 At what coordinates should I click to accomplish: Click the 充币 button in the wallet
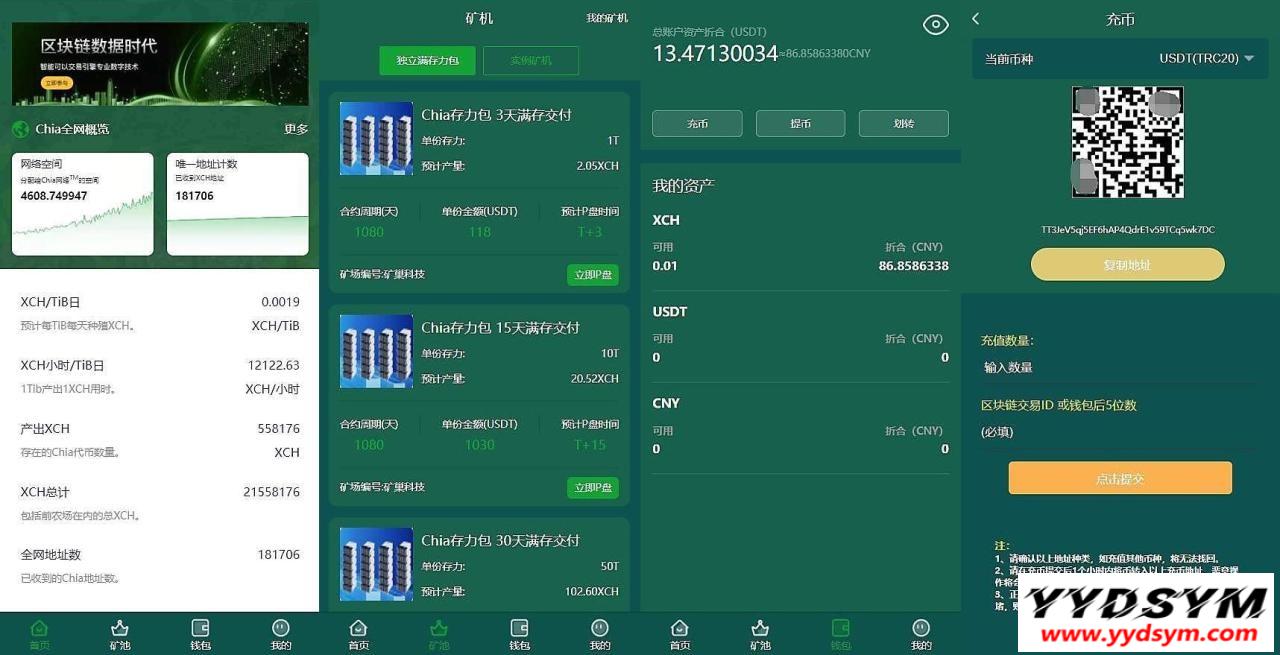697,123
